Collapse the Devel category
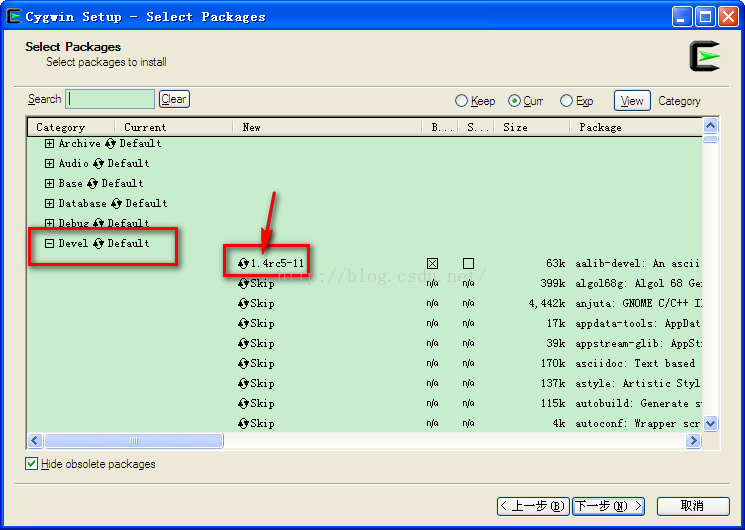The image size is (745, 530). [49, 243]
